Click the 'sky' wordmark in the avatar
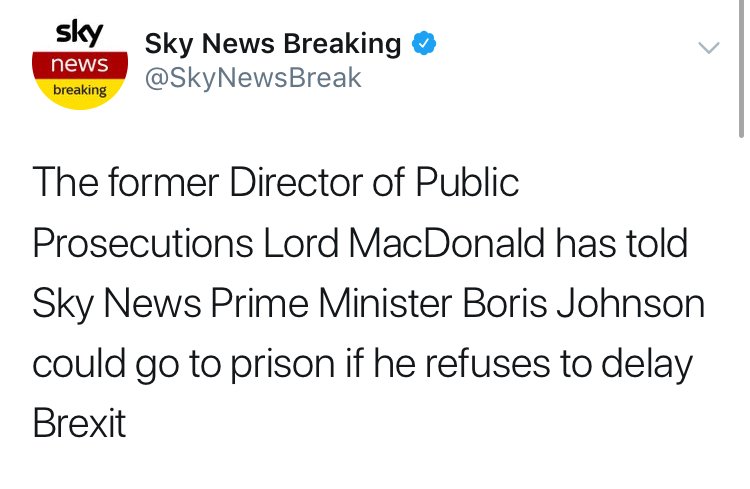The image size is (750, 489). pos(79,34)
